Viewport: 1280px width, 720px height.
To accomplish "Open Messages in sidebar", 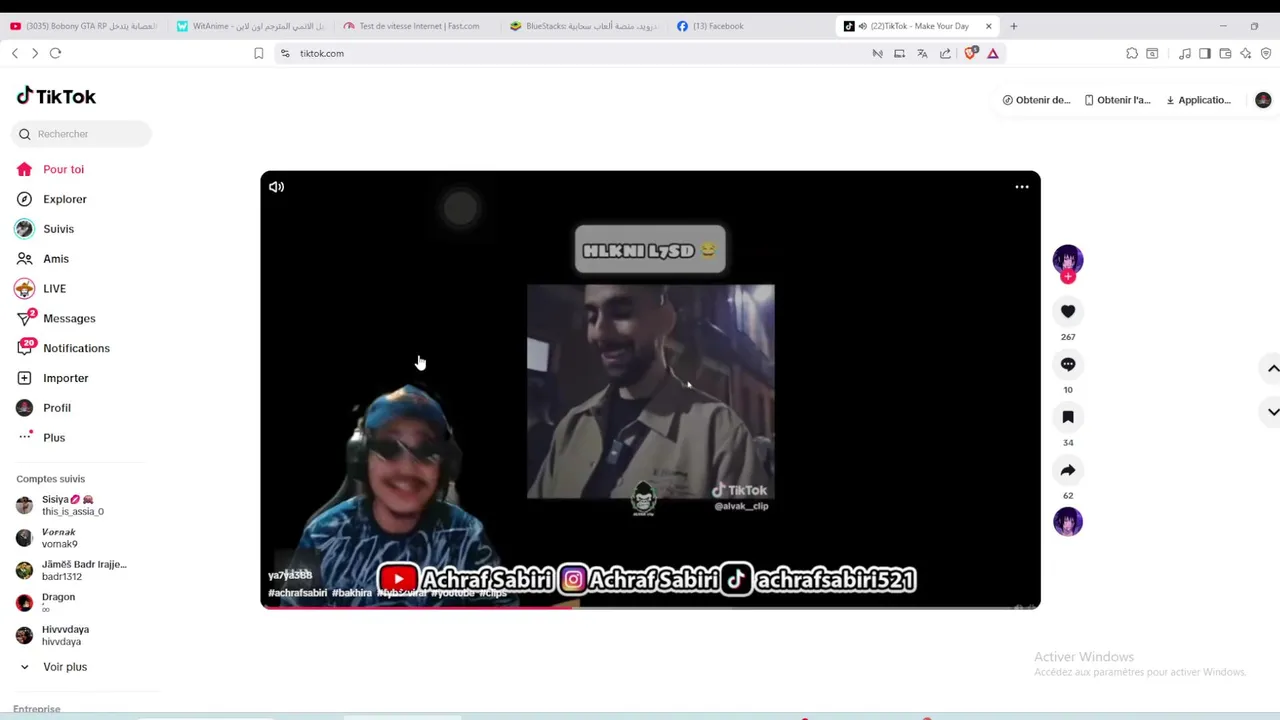I will tap(69, 318).
